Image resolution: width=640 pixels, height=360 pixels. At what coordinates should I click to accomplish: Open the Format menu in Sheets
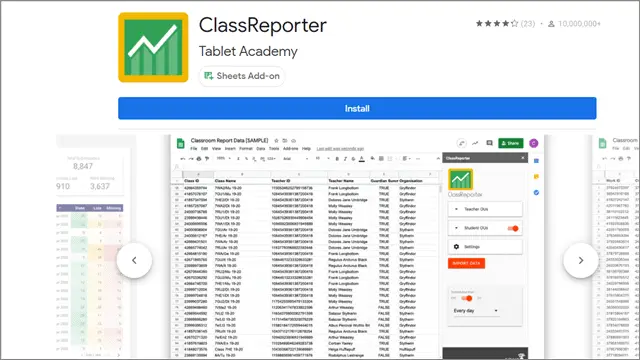point(246,149)
